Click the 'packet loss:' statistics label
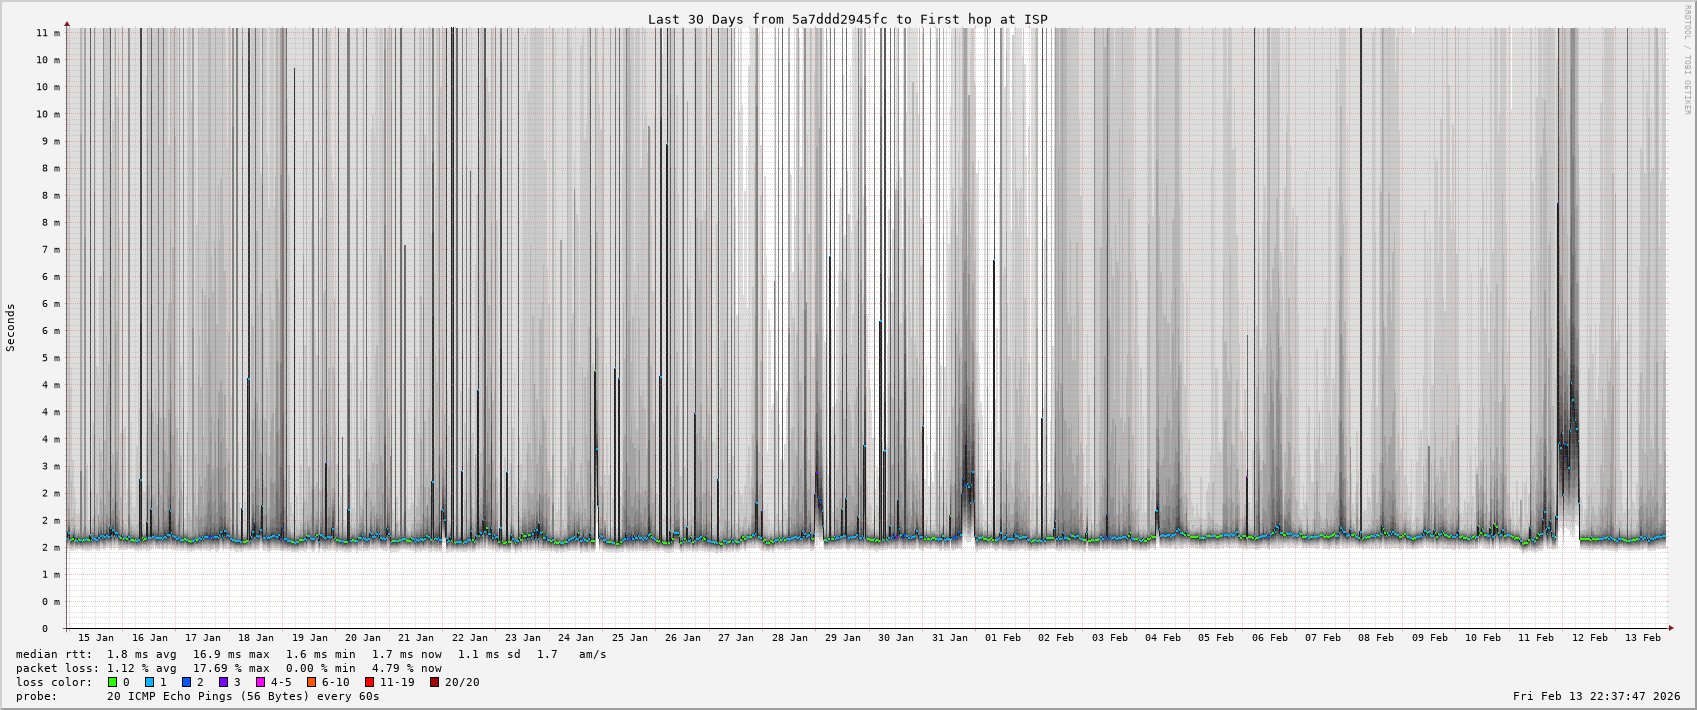The width and height of the screenshot is (1697, 710). 57,668
